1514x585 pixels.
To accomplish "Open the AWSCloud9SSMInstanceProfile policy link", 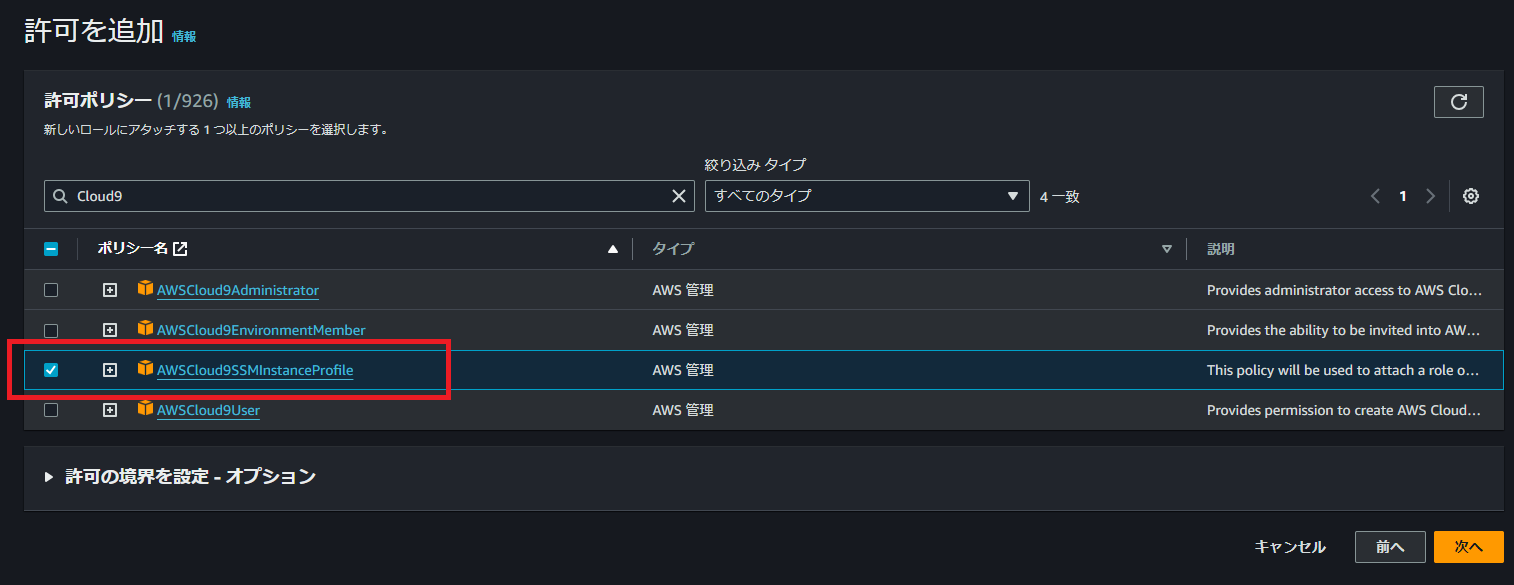I will [254, 369].
